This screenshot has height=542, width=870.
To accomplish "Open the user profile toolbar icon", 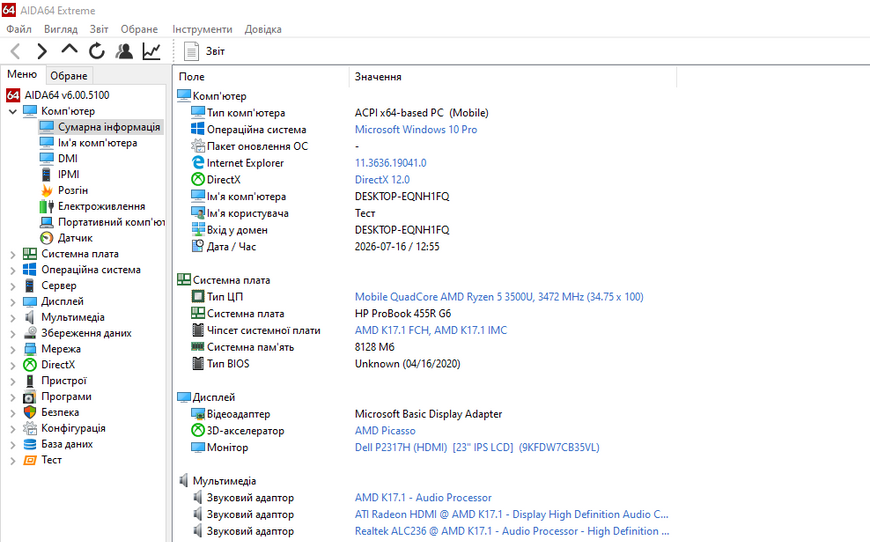I will [x=124, y=51].
